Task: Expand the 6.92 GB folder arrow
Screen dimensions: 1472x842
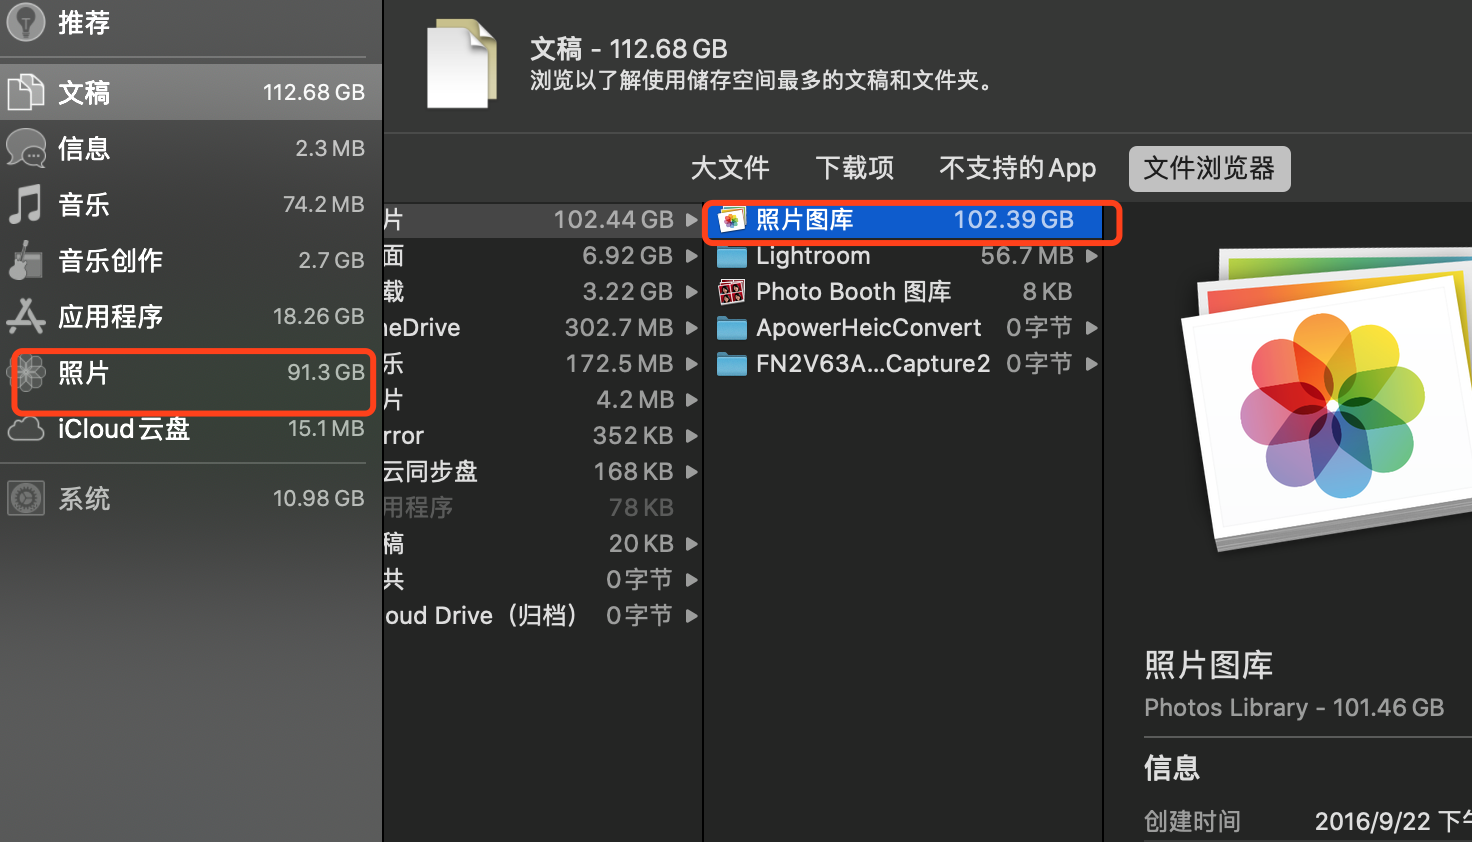Action: pyautogui.click(x=692, y=256)
